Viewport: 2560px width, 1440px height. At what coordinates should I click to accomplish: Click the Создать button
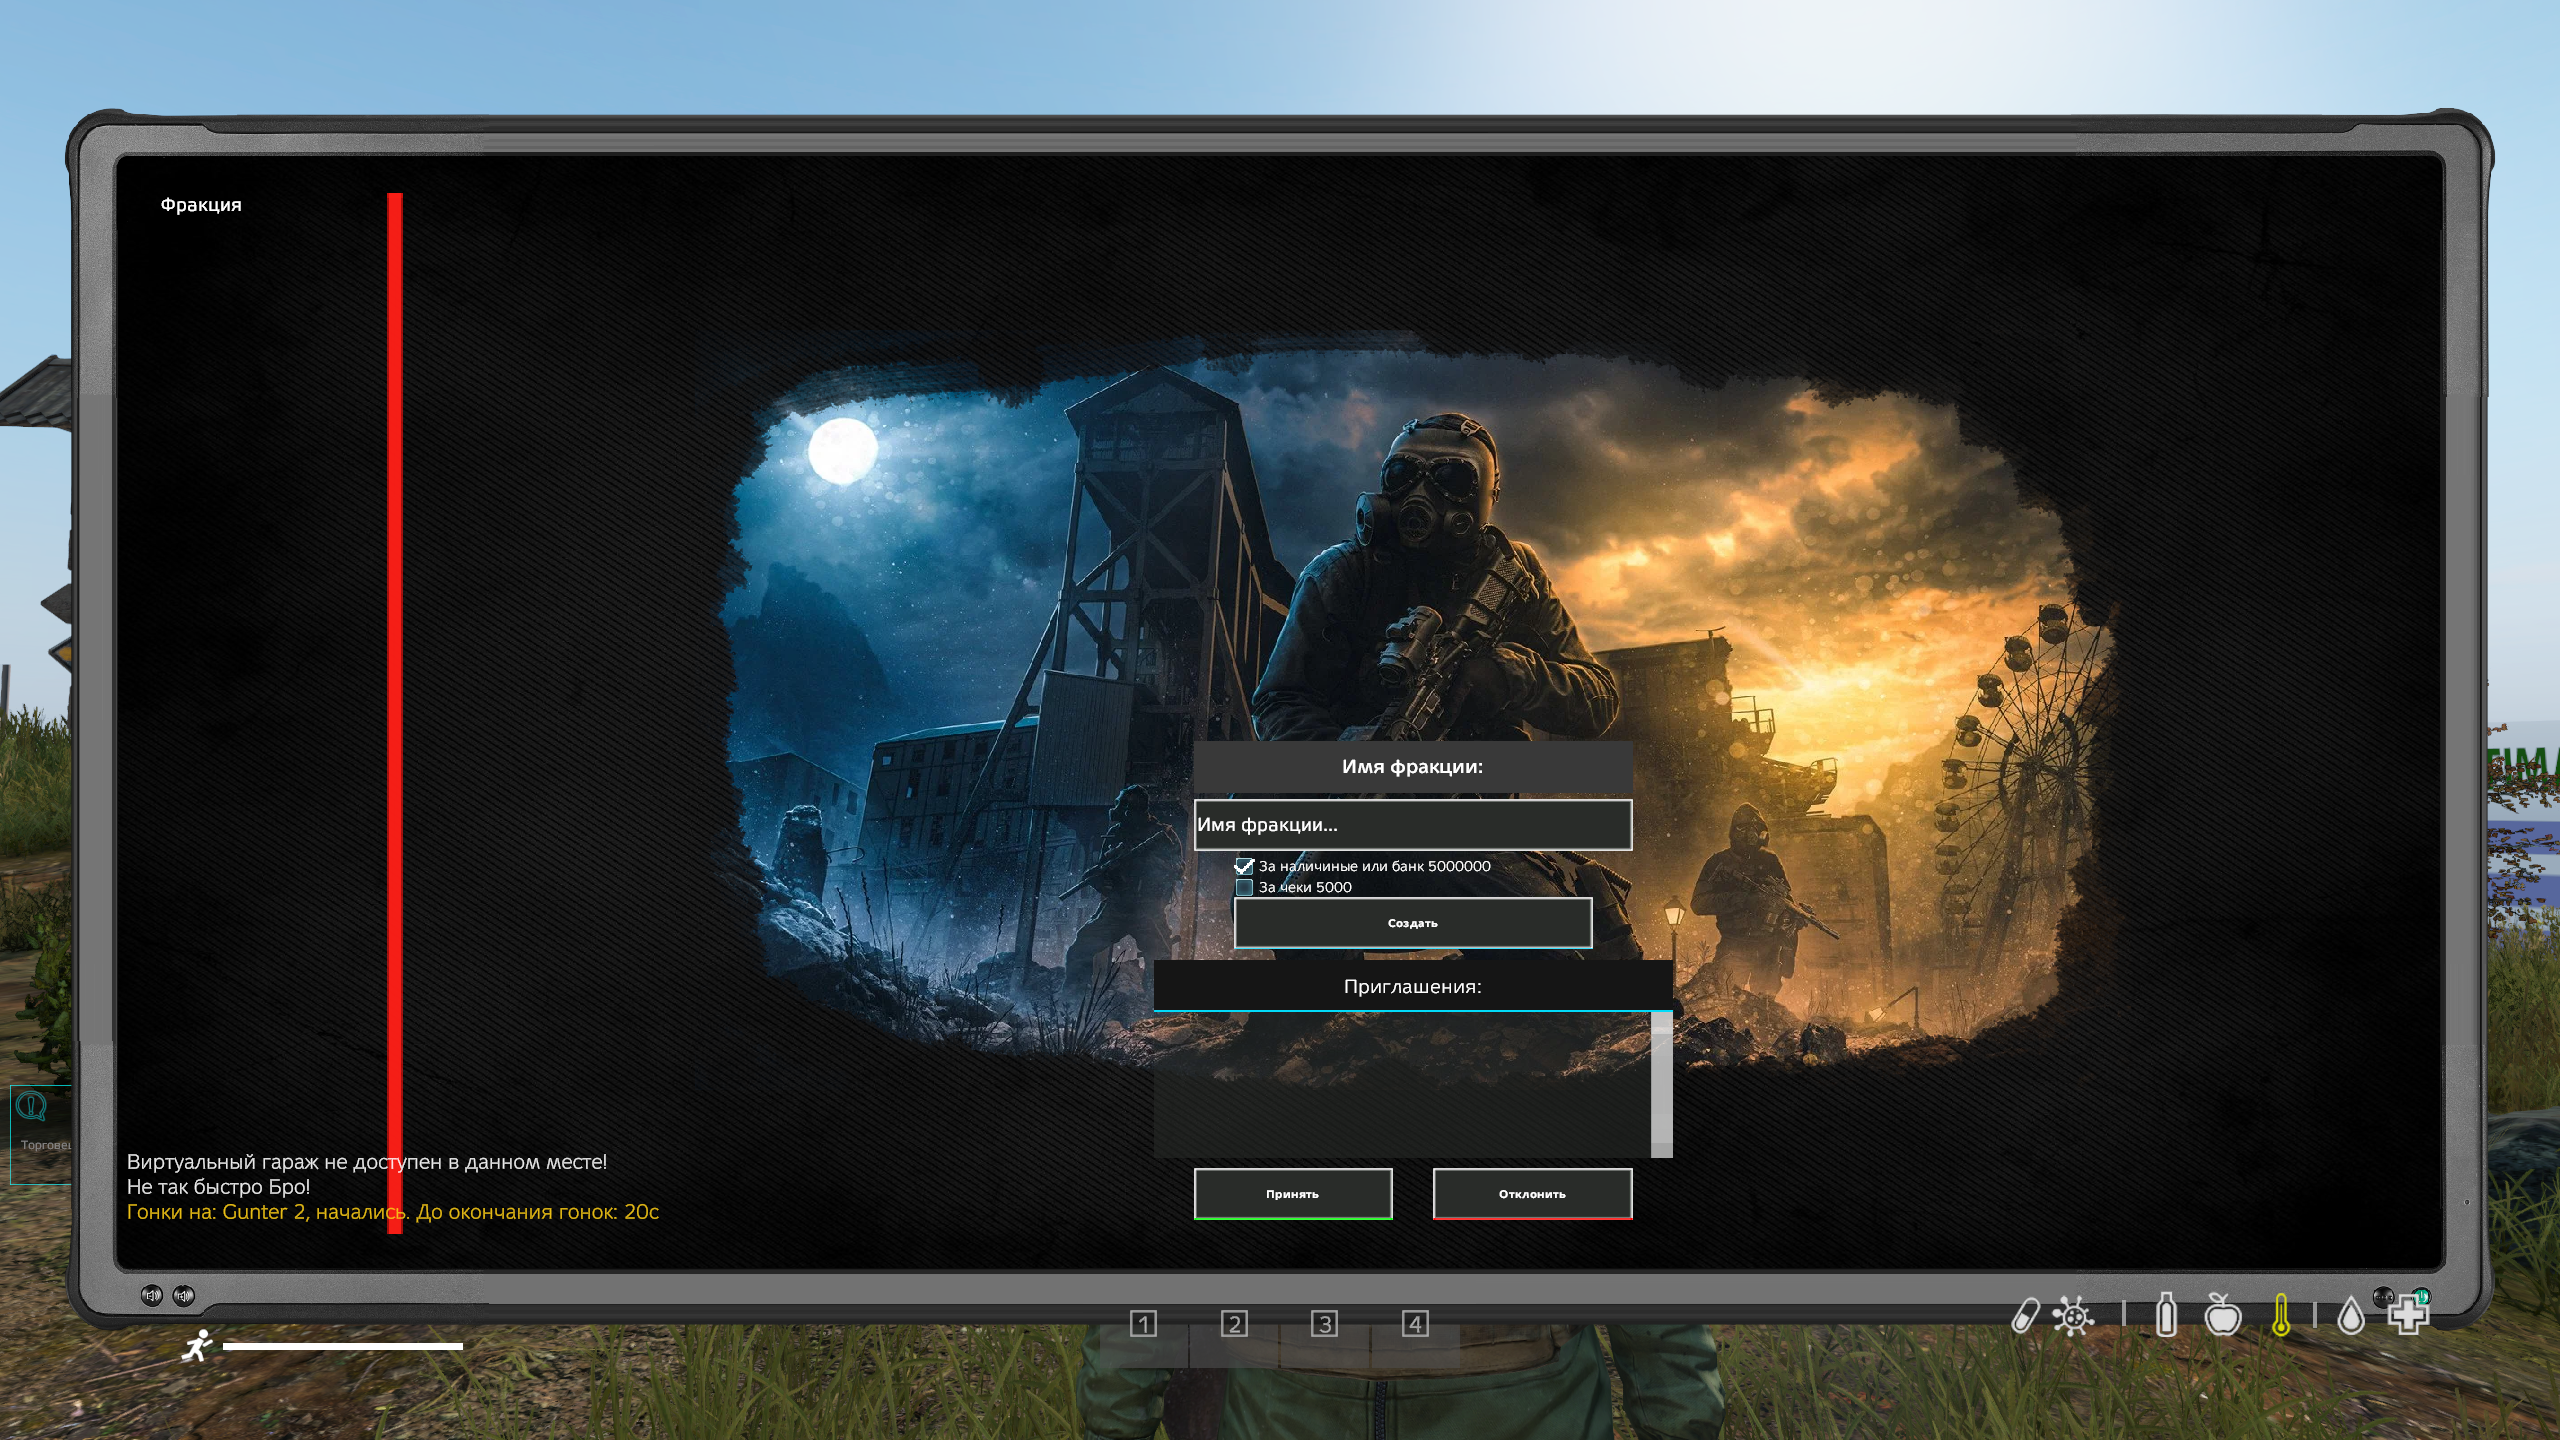coord(1412,923)
